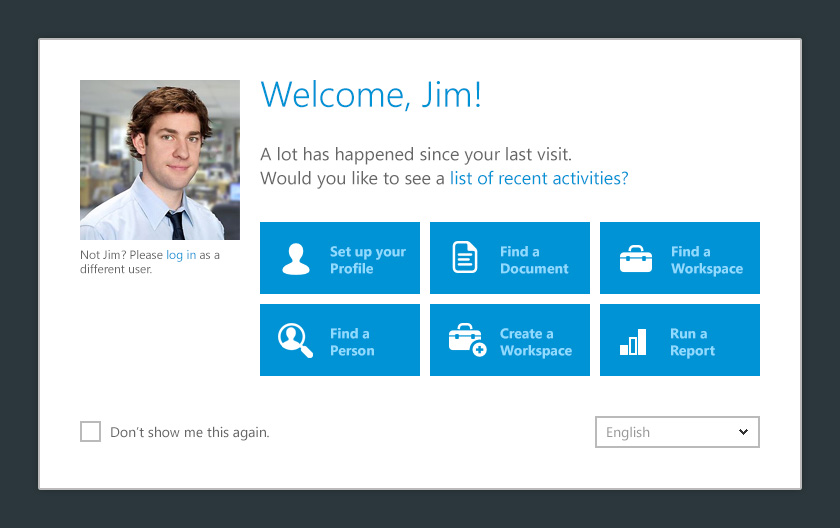Click the text 'A lot has happened since your last visit.'
This screenshot has height=528, width=840.
pyautogui.click(x=416, y=154)
